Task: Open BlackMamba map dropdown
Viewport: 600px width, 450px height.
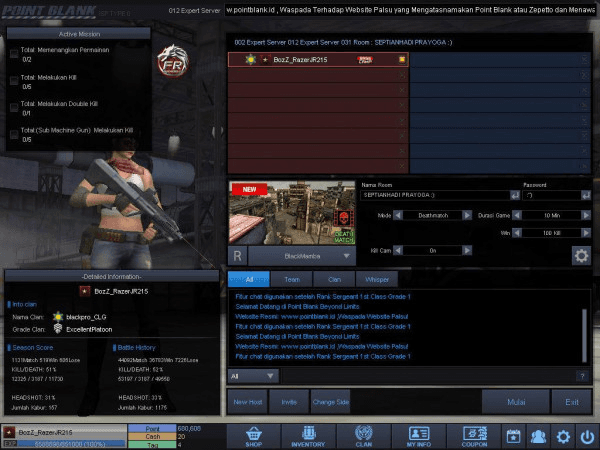Action: pos(302,256)
